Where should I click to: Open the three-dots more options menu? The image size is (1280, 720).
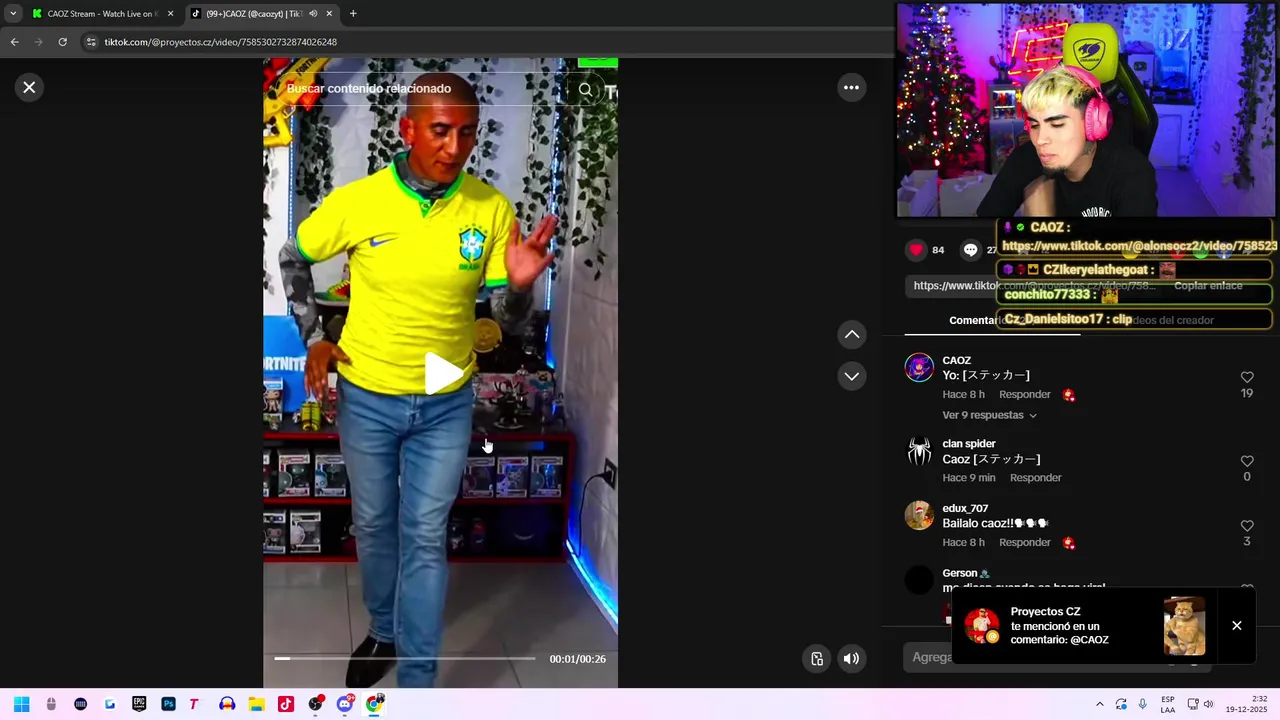[x=851, y=87]
